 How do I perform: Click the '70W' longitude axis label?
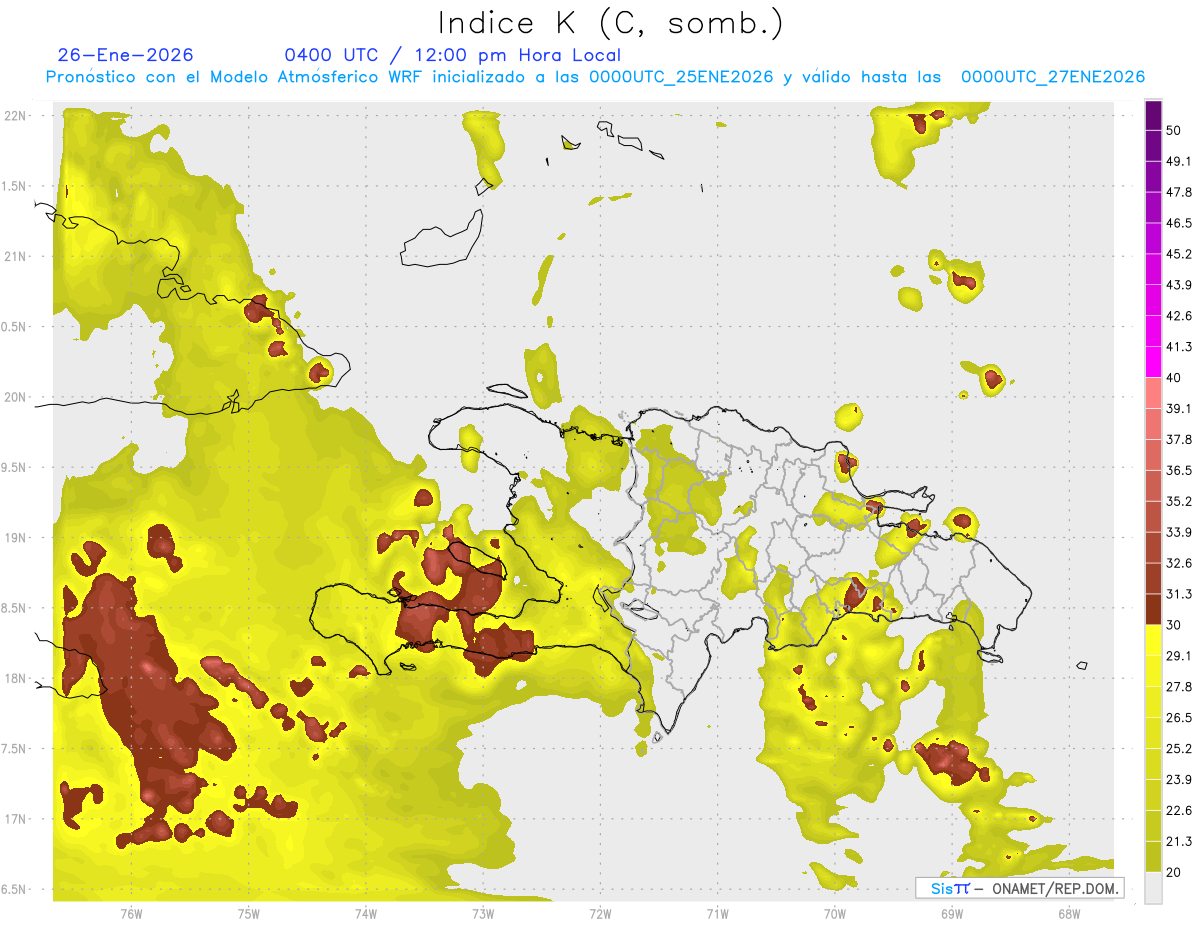click(834, 914)
